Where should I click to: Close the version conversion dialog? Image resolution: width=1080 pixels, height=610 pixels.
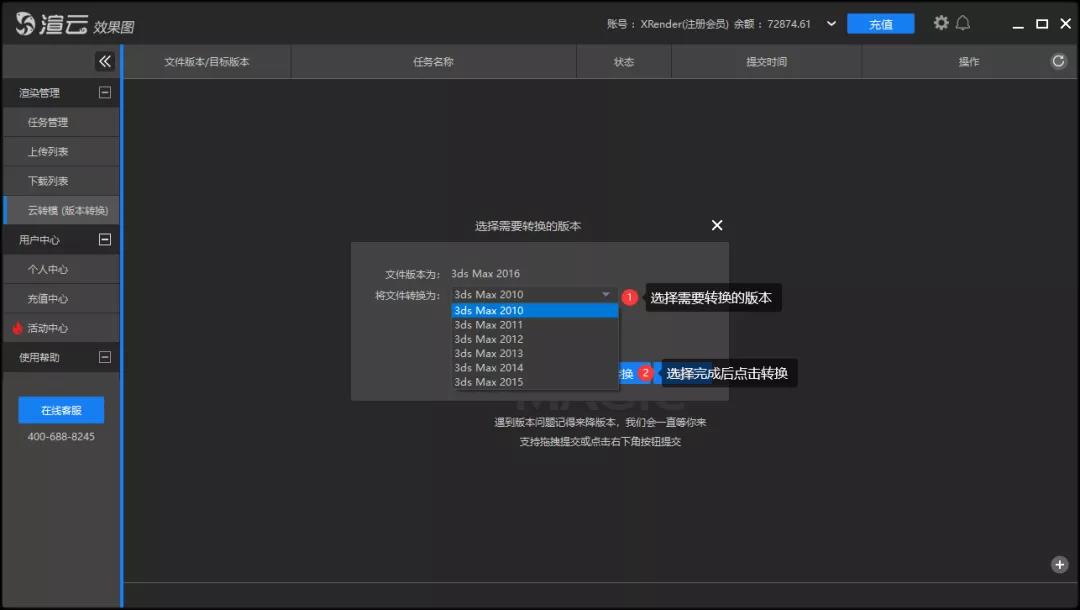pos(717,225)
